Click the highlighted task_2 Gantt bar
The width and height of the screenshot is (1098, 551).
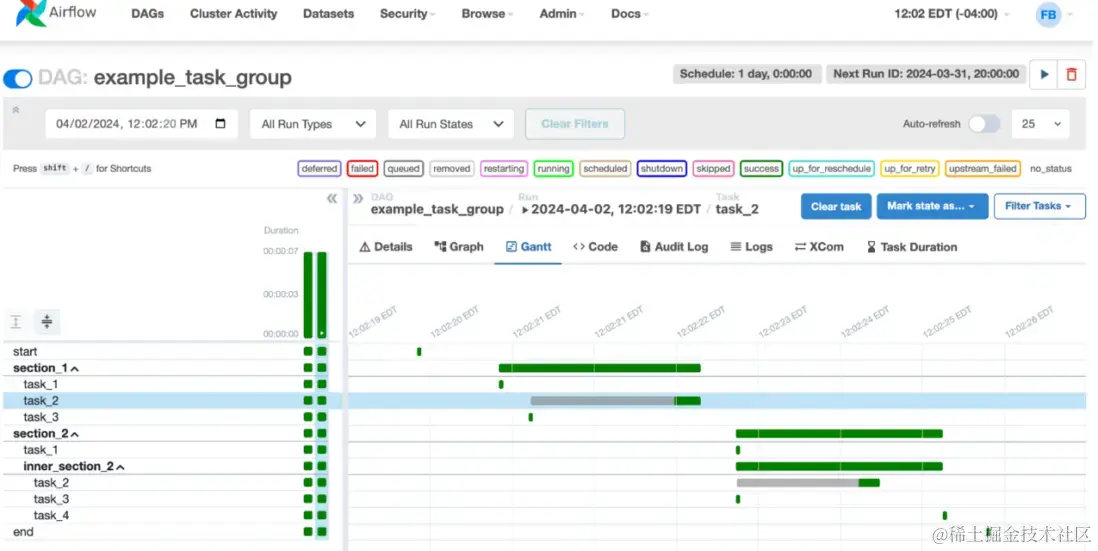point(616,401)
